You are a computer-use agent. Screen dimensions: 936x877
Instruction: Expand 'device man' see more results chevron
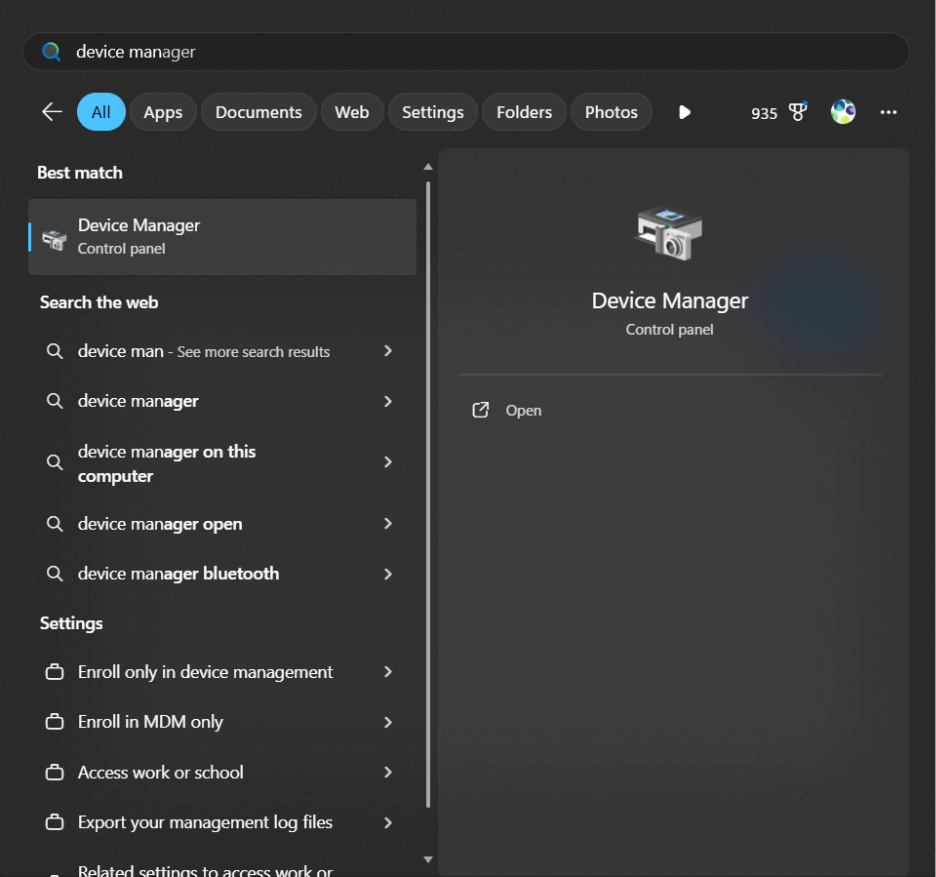388,351
